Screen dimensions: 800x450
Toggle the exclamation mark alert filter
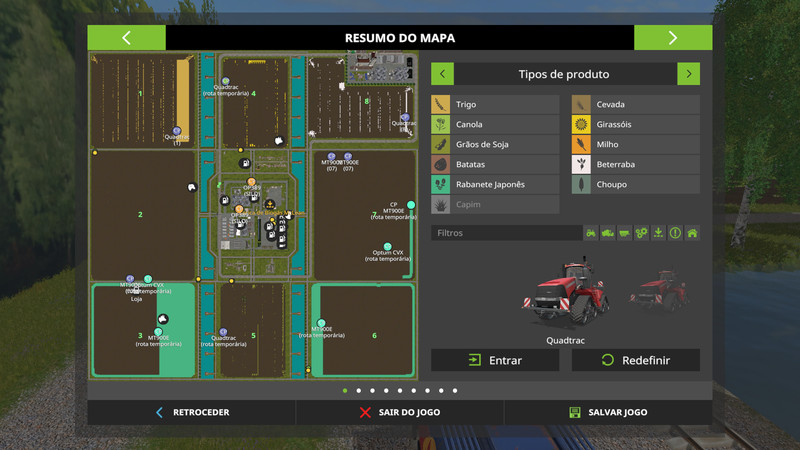point(675,233)
